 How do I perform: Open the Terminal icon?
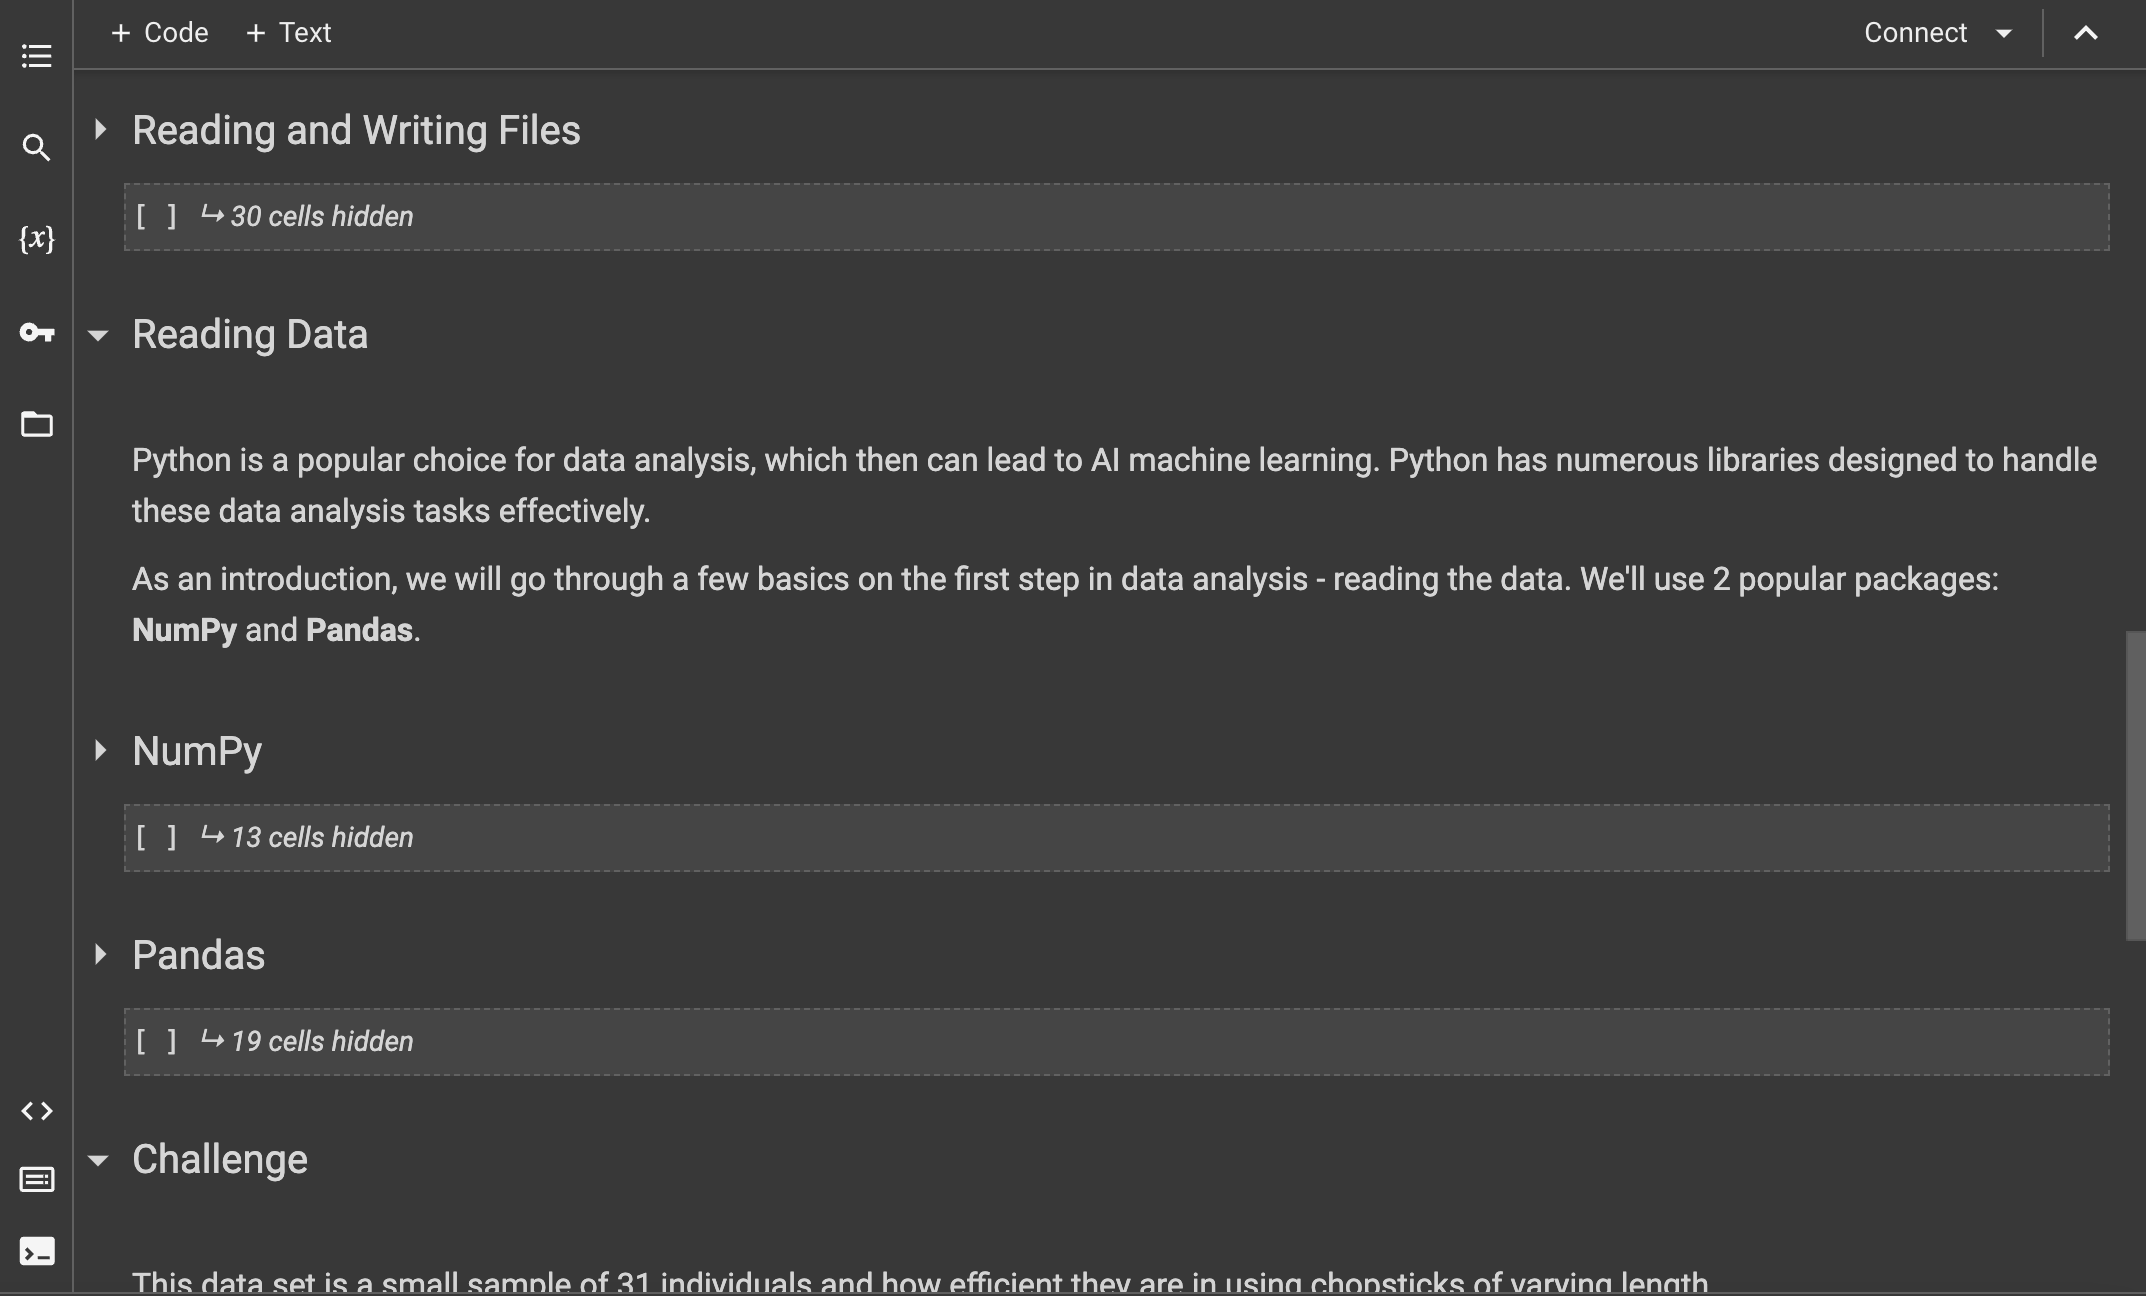click(36, 1252)
